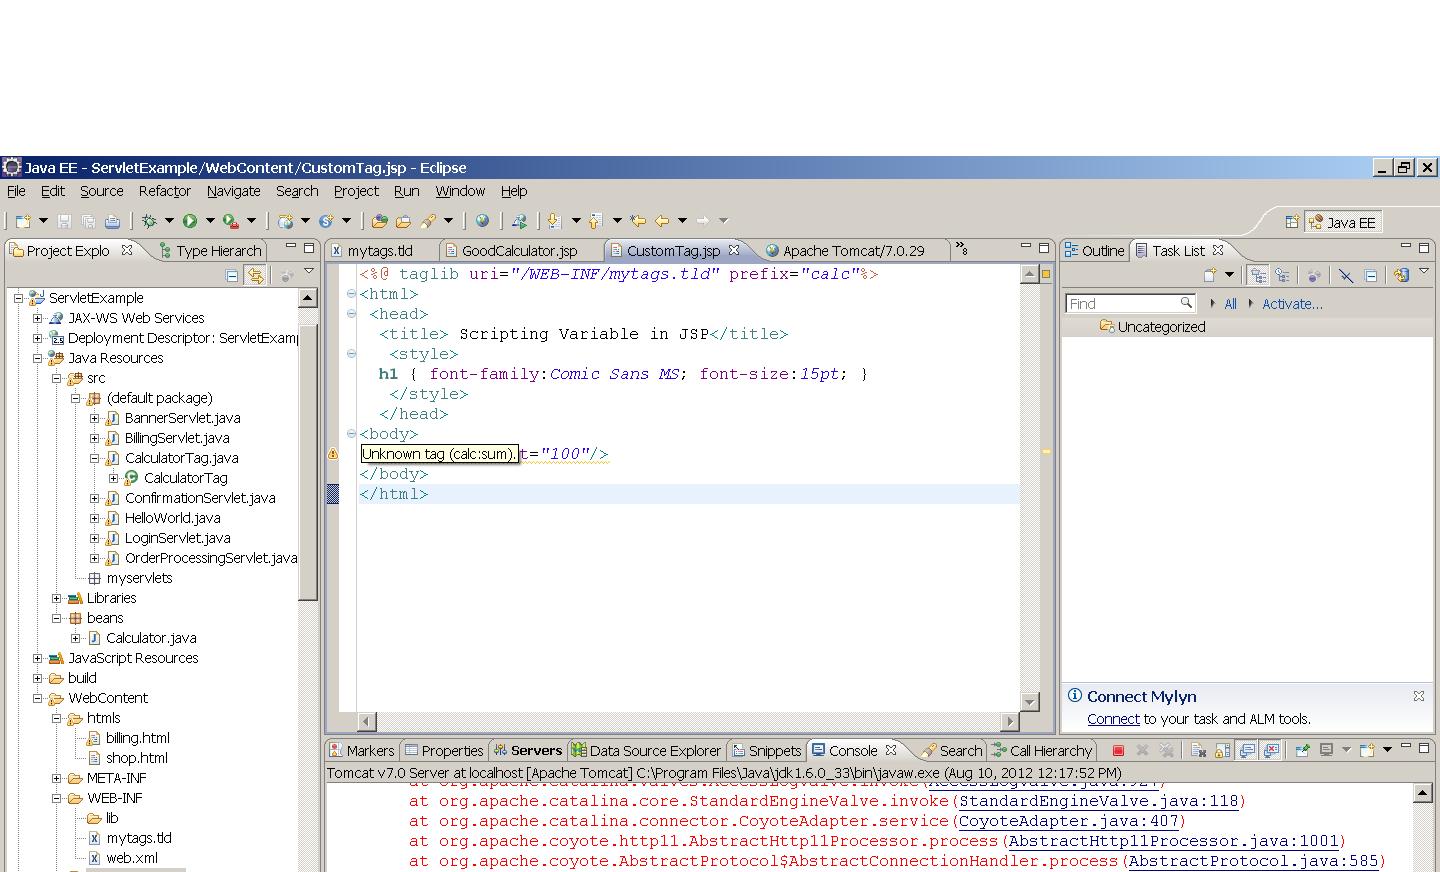
Task: Save the current file via the Save icon
Action: [x=64, y=220]
